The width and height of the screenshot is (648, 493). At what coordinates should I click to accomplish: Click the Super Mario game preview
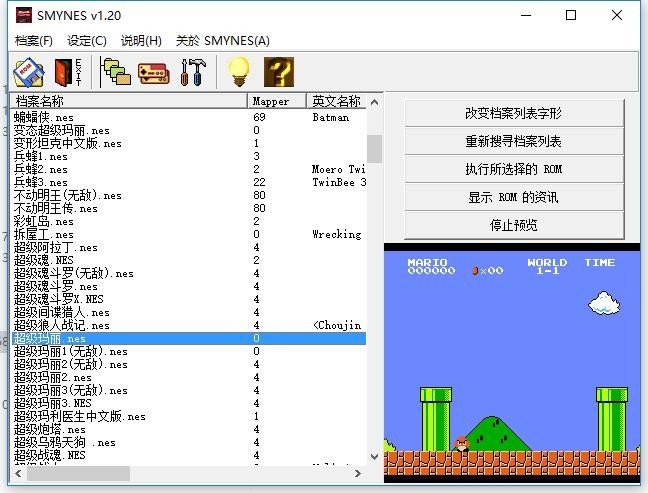[512, 363]
